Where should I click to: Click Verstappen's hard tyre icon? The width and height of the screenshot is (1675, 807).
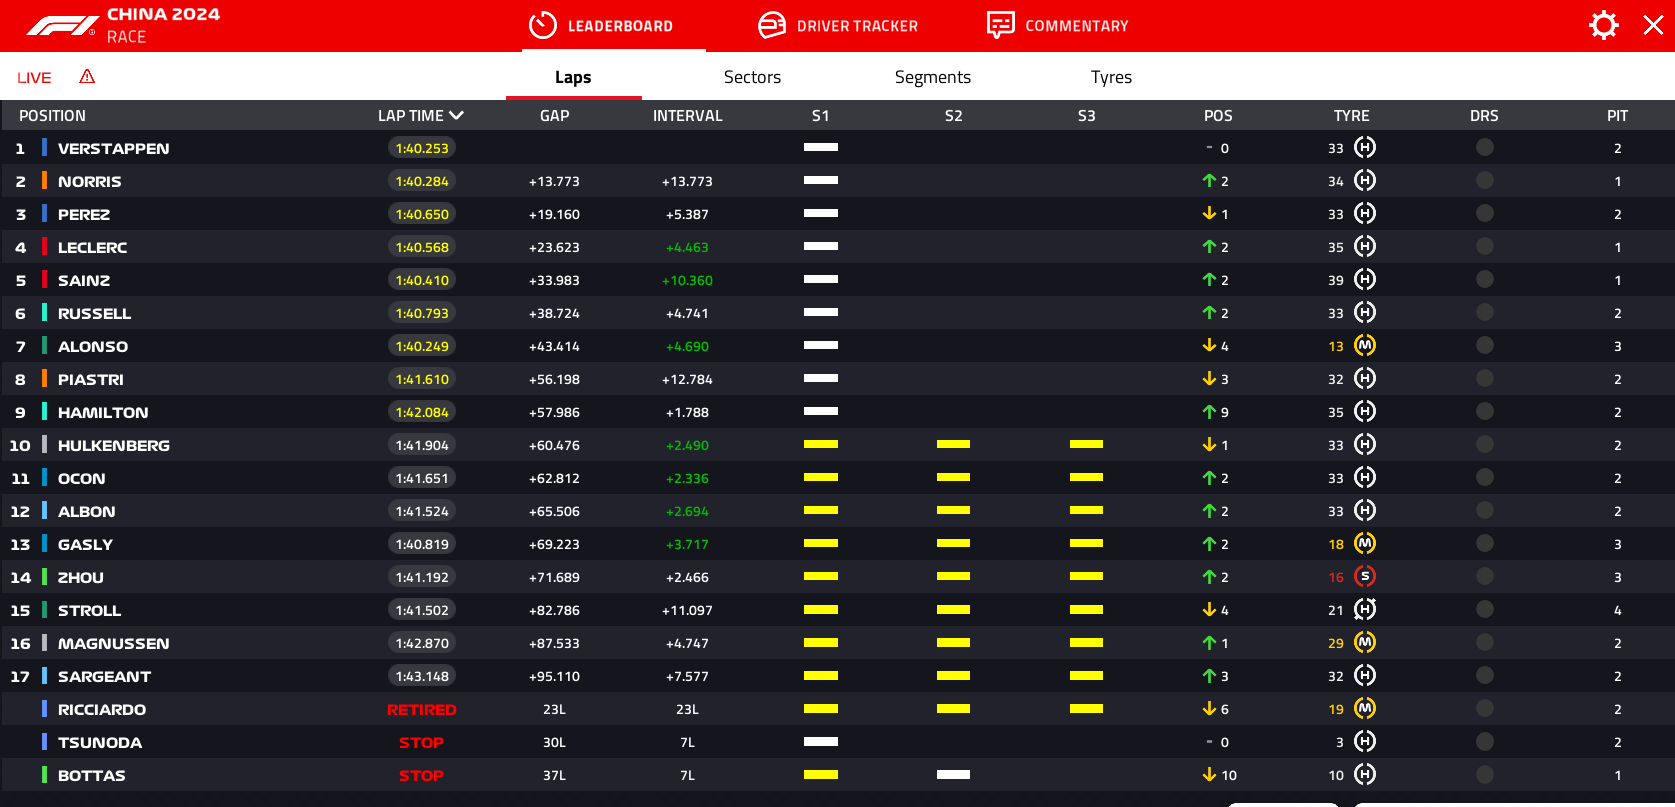pos(1365,148)
